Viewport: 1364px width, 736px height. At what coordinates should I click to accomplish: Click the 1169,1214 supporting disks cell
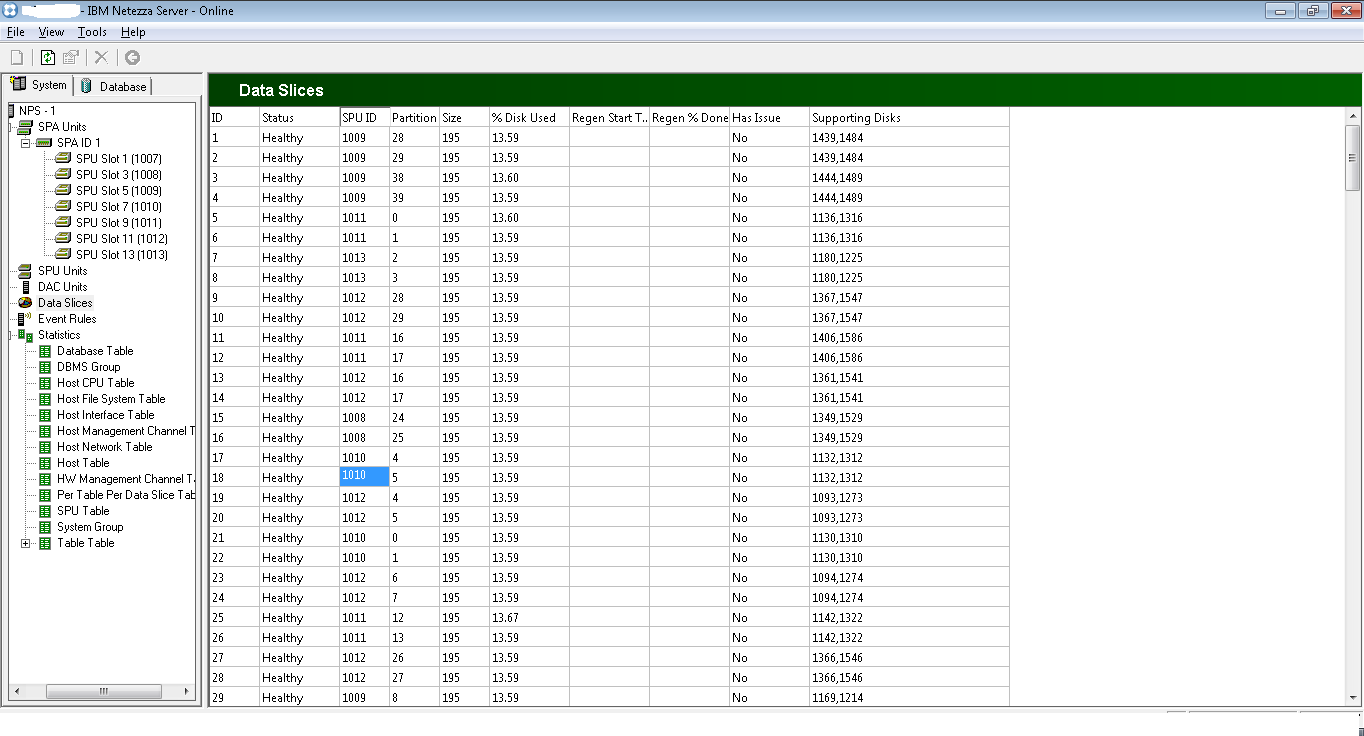pyautogui.click(x=910, y=697)
